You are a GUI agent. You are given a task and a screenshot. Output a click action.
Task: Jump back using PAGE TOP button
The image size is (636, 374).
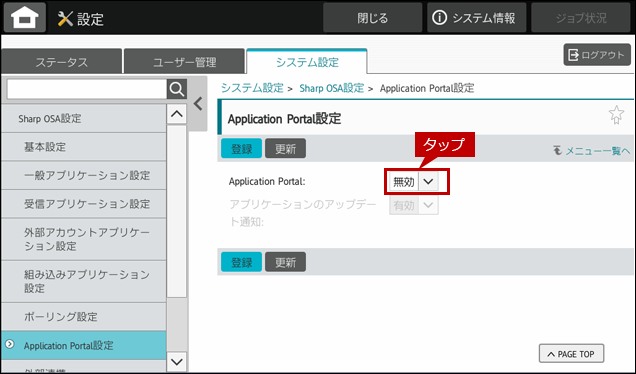(571, 354)
